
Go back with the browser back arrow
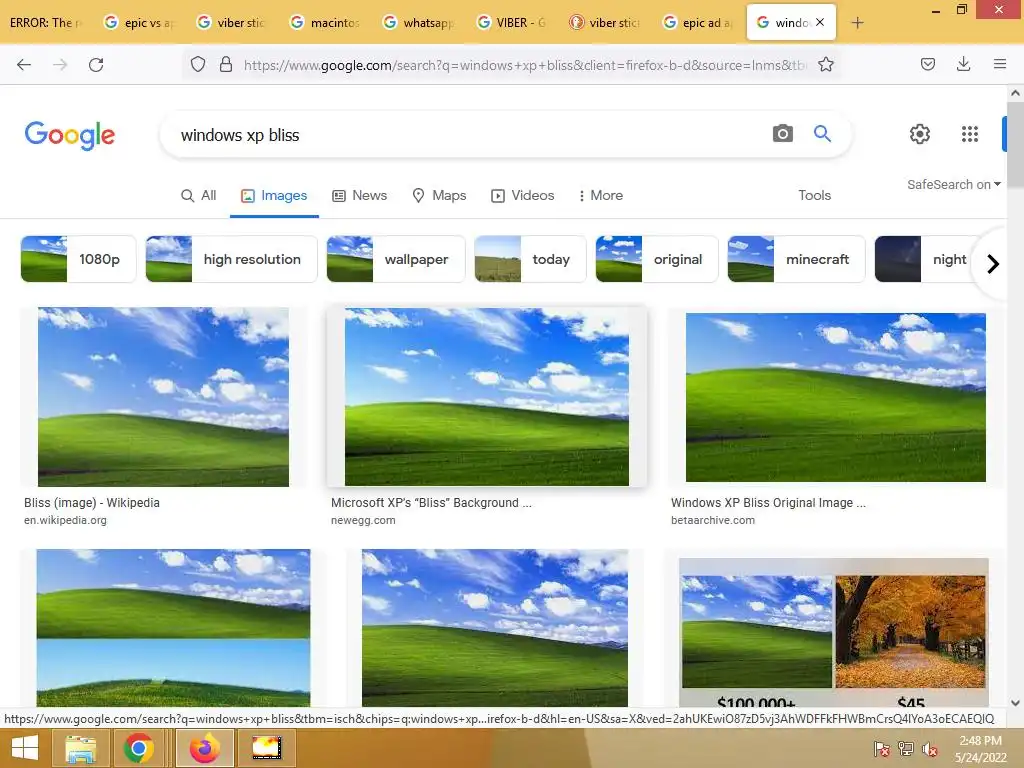[24, 64]
